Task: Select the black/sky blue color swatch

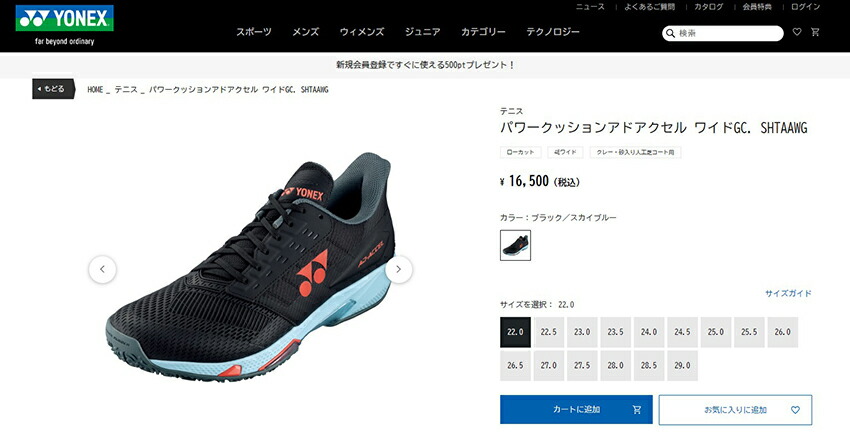Action: click(516, 246)
